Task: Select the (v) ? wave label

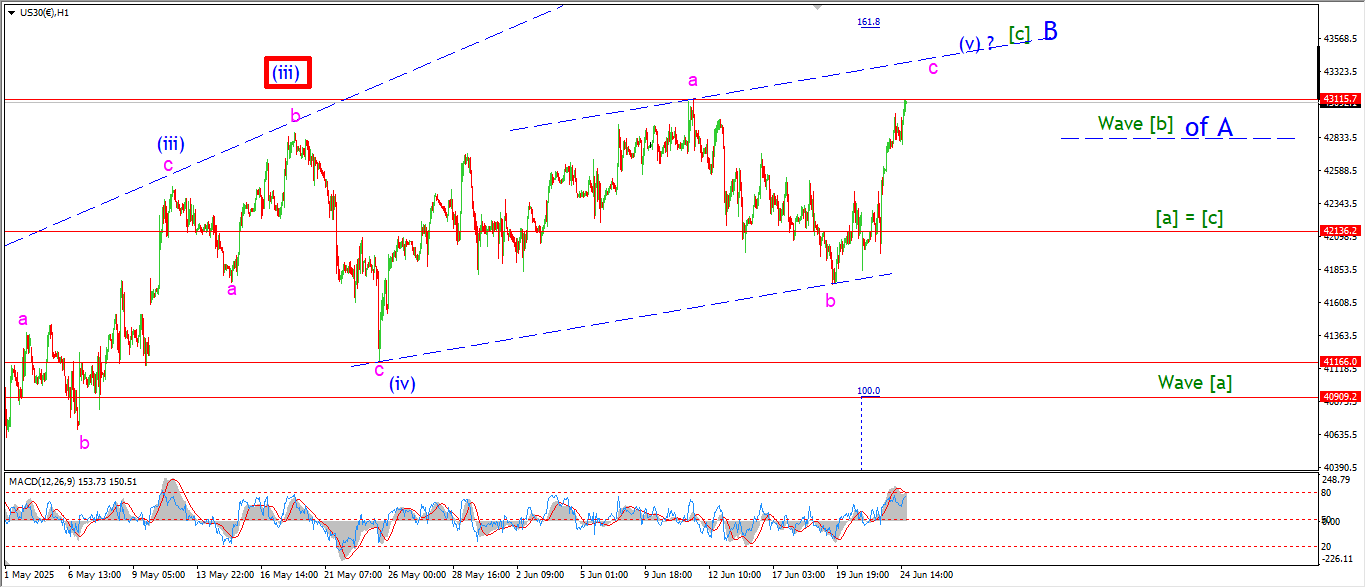Action: 977,44
